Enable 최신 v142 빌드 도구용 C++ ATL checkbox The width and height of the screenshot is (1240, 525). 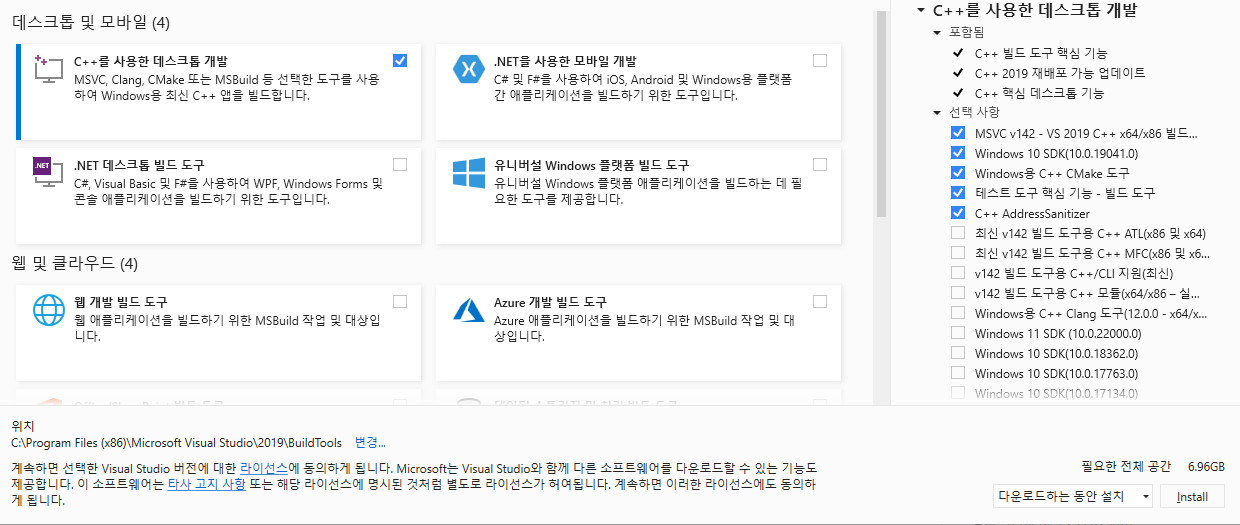[958, 233]
